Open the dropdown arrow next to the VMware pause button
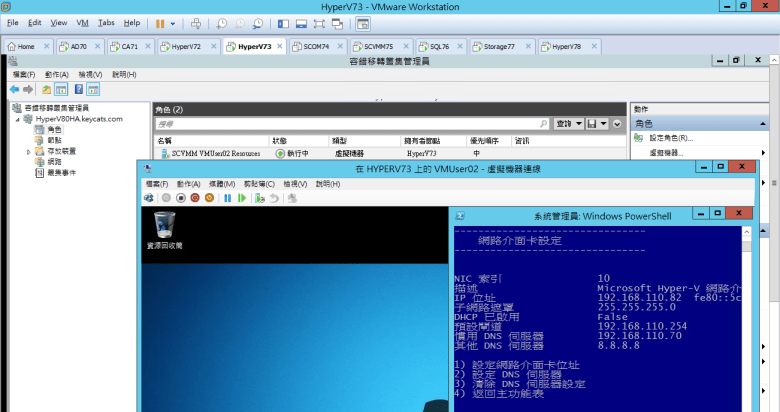 point(173,22)
